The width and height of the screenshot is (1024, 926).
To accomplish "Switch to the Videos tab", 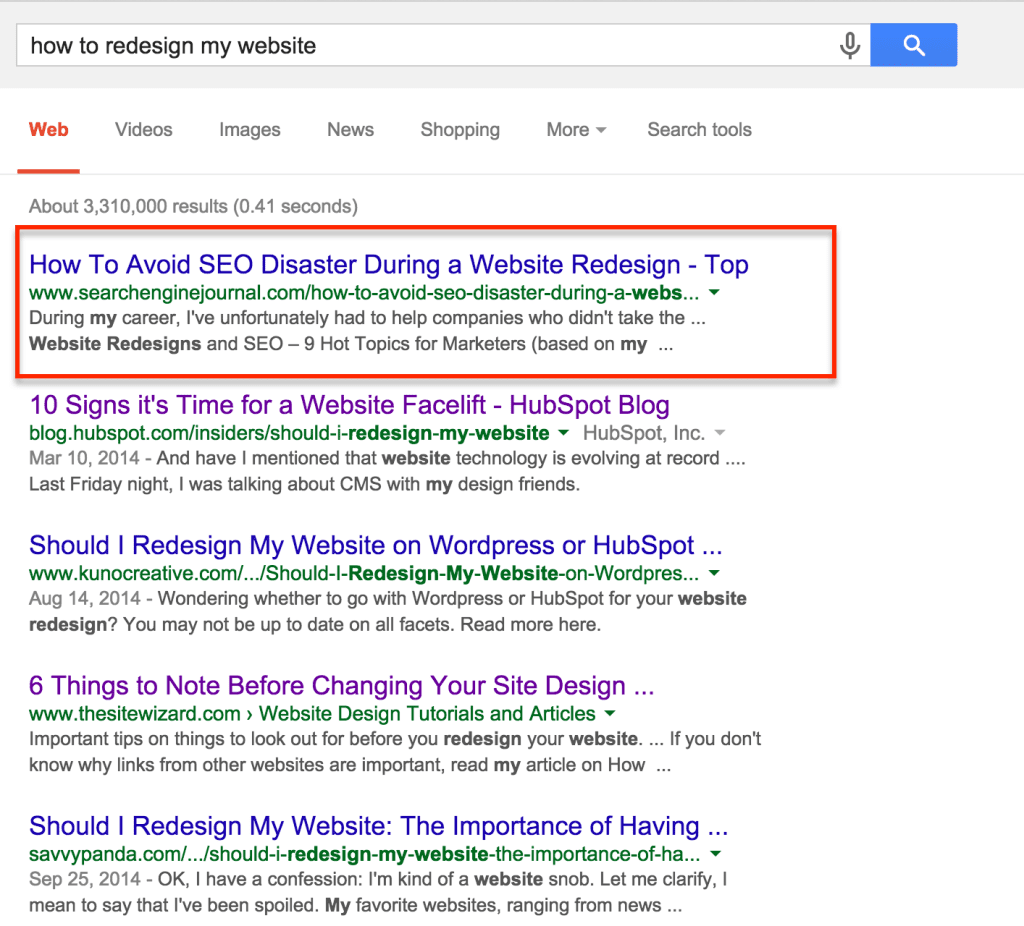I will click(144, 129).
